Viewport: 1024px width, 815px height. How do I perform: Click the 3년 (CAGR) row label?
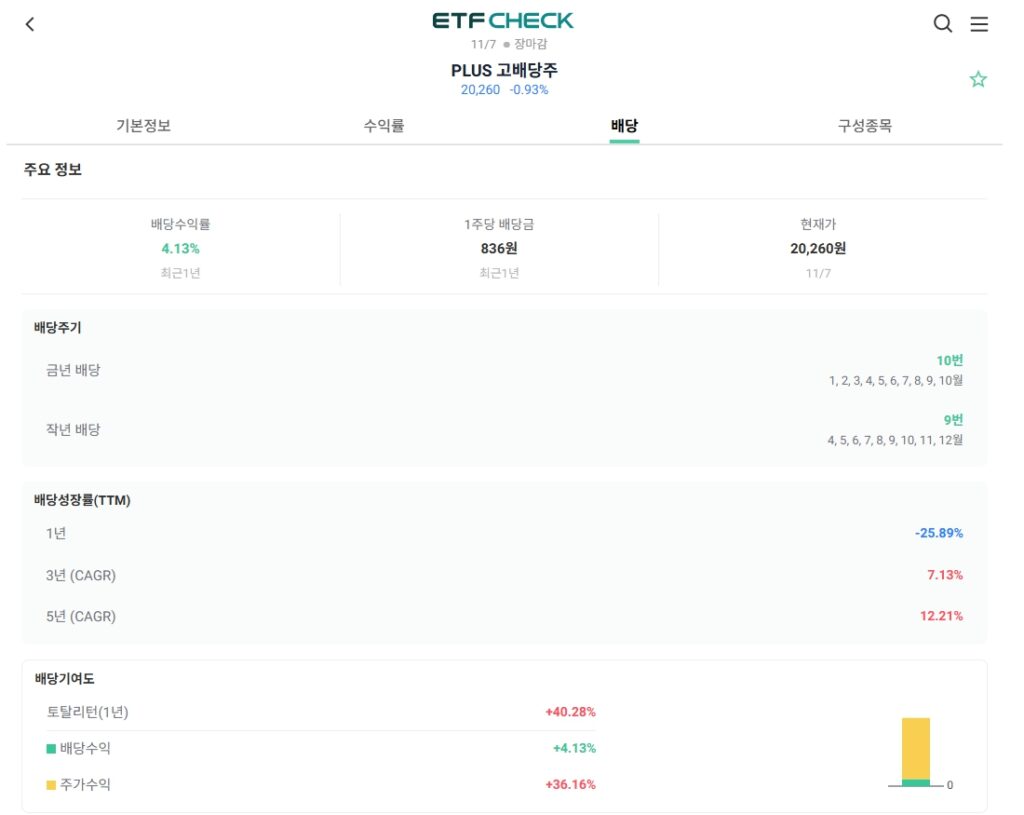[81, 575]
